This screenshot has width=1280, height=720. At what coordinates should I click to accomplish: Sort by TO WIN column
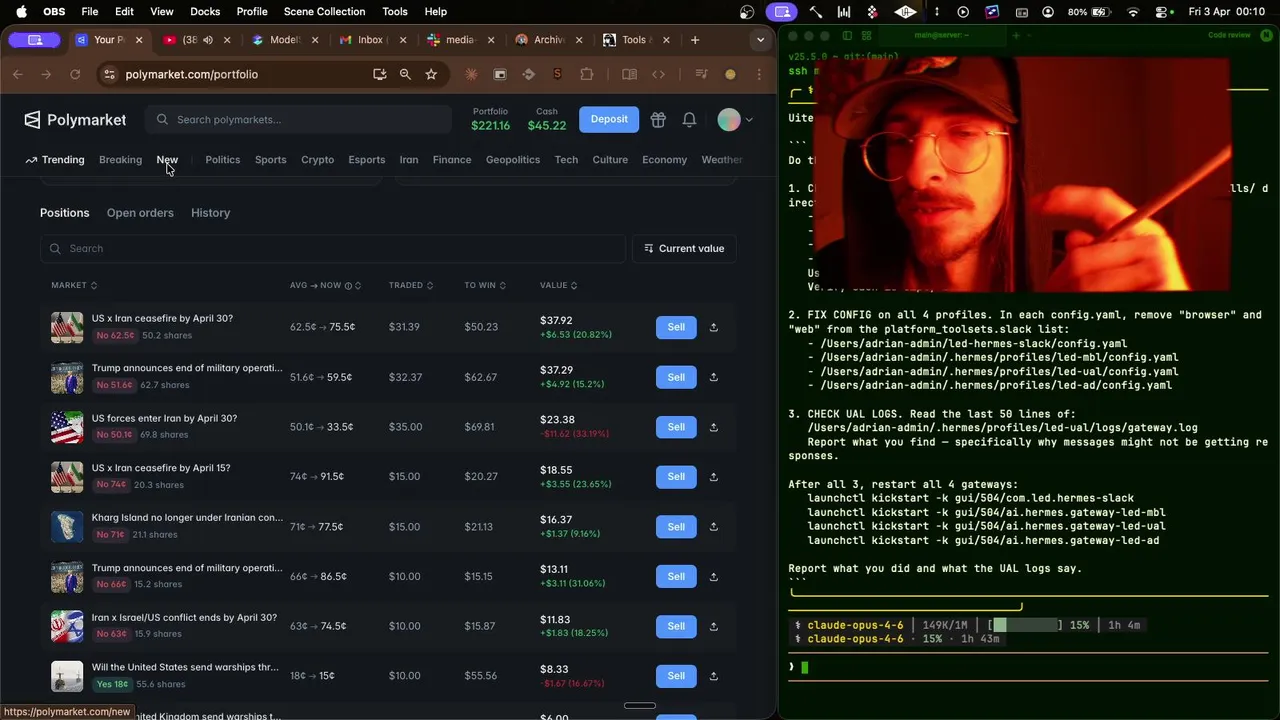pyautogui.click(x=484, y=286)
